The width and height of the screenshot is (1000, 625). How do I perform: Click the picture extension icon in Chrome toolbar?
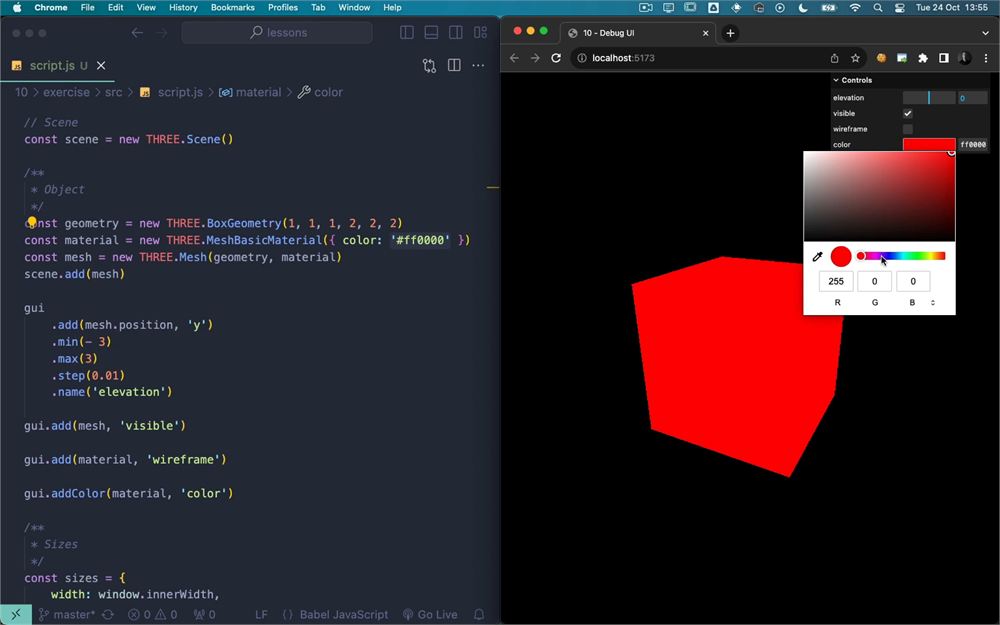902,58
